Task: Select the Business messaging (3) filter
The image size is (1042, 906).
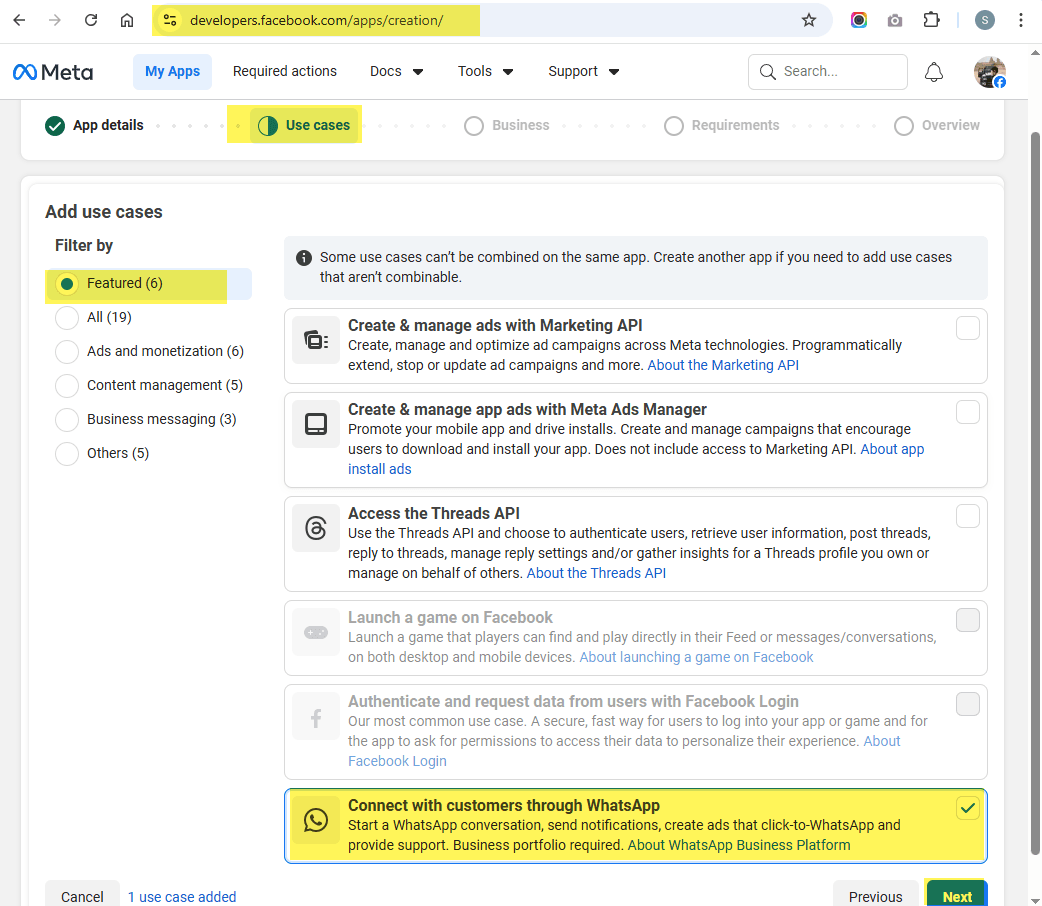Action: pos(67,419)
